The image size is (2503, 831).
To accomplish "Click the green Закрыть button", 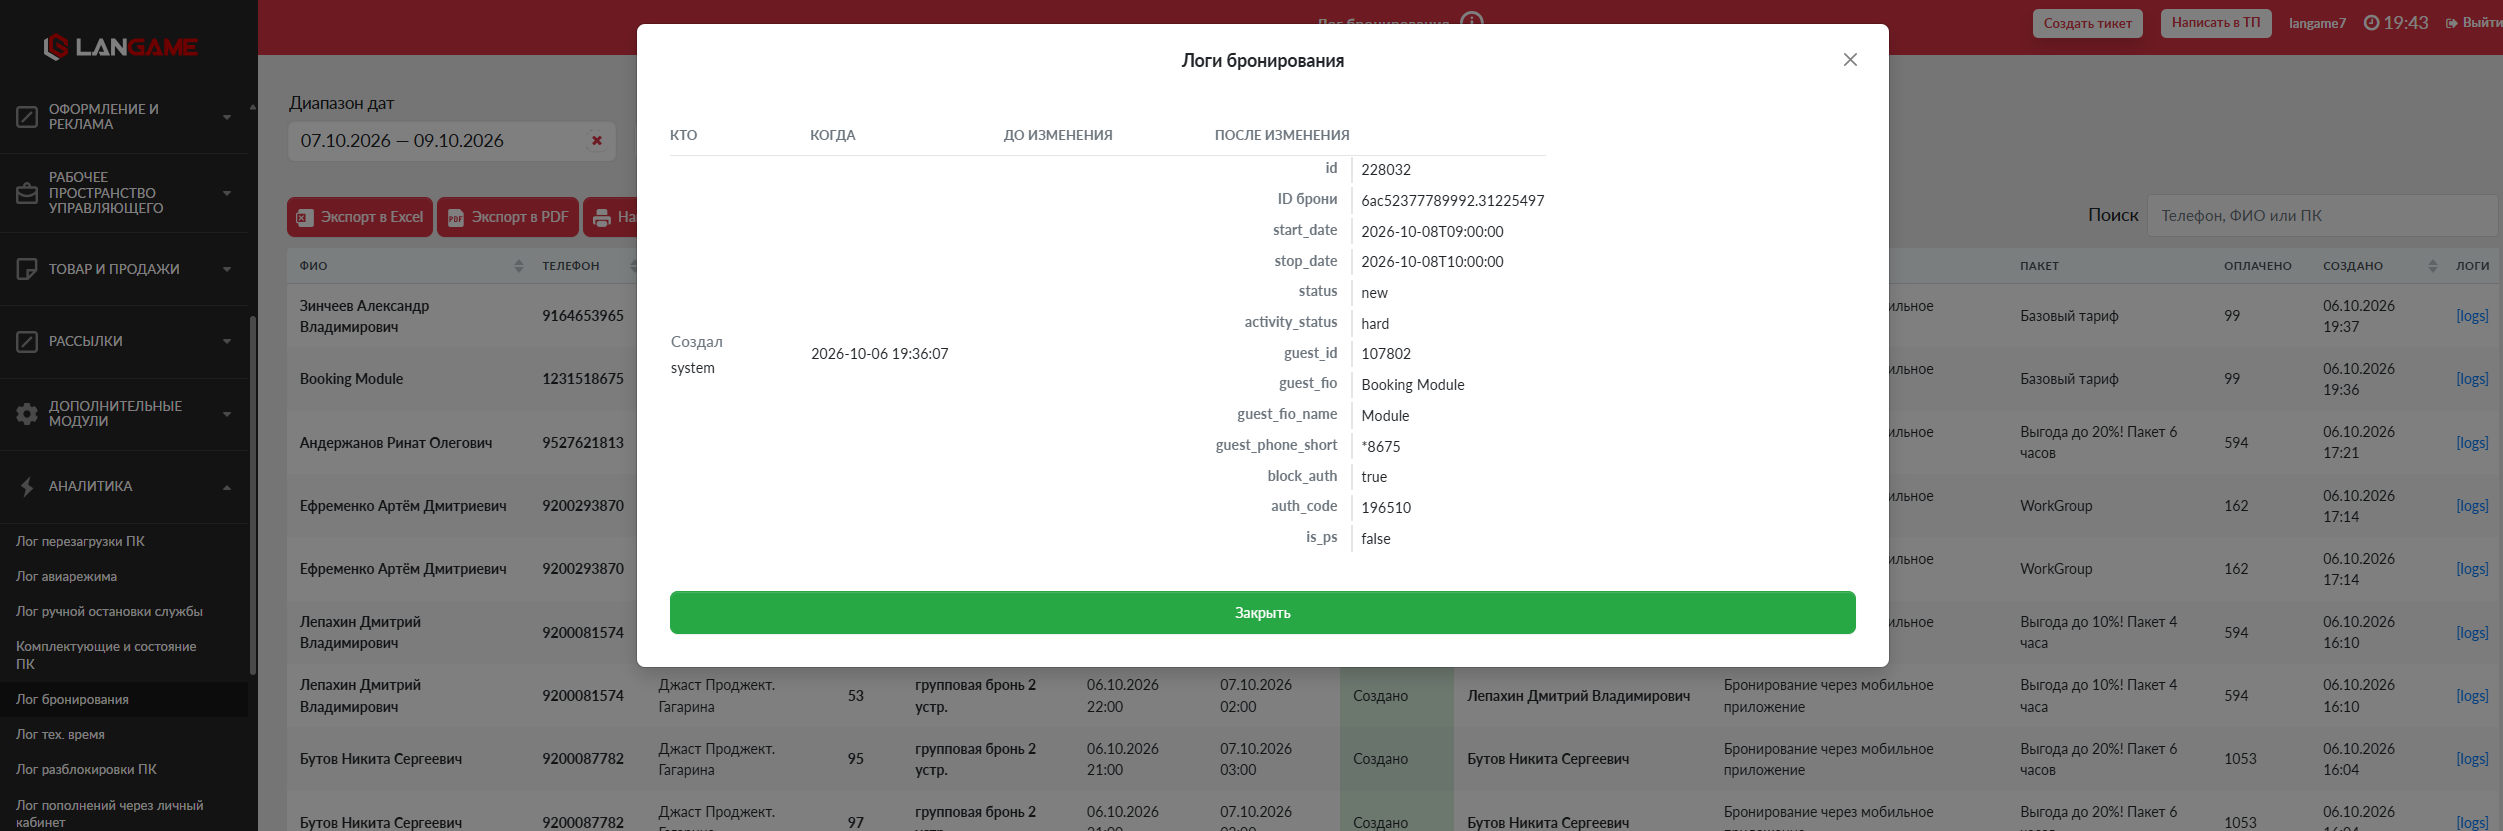I will 1262,612.
